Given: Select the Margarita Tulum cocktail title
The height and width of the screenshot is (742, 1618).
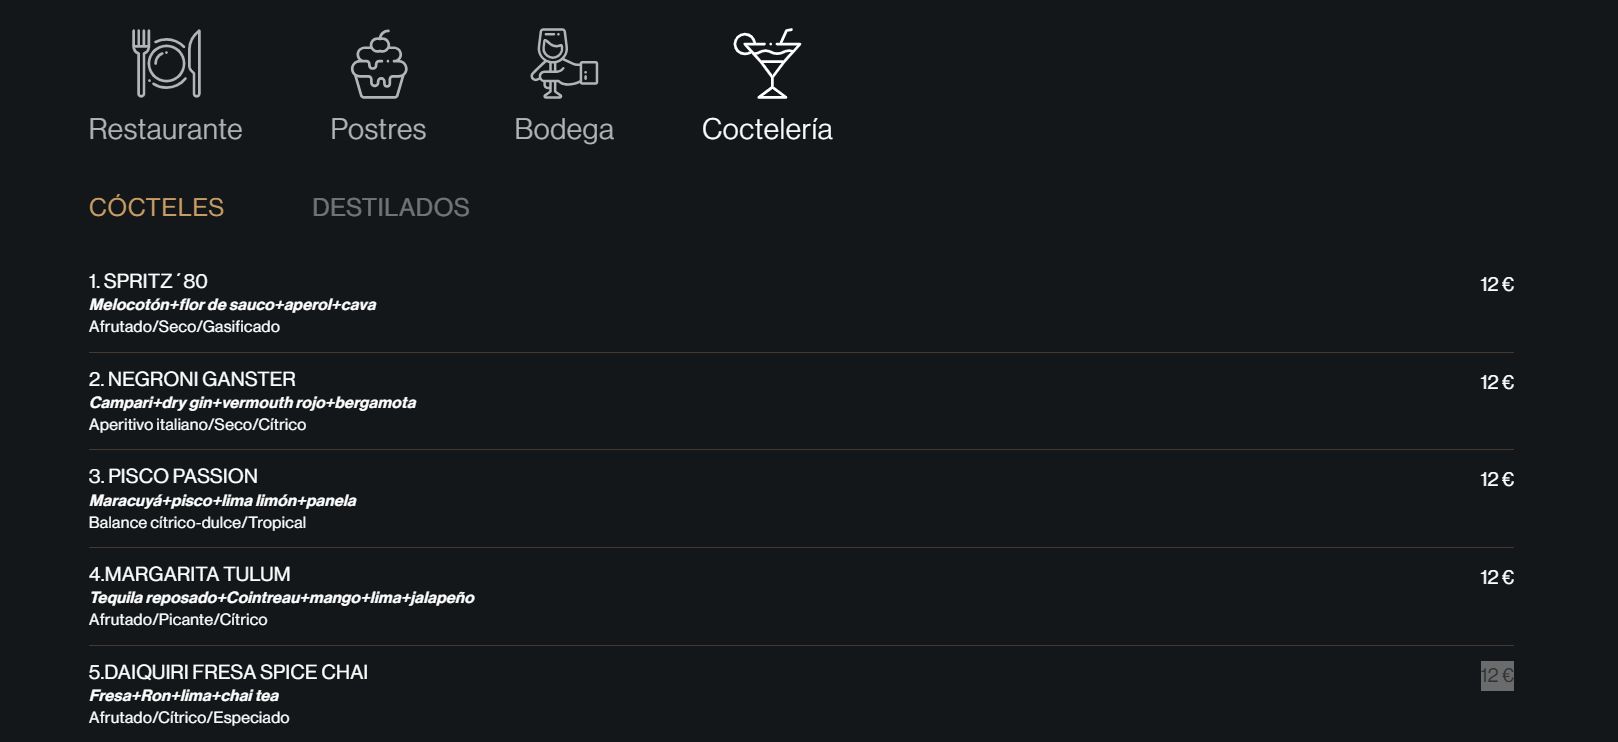Looking at the screenshot, I should click(190, 574).
